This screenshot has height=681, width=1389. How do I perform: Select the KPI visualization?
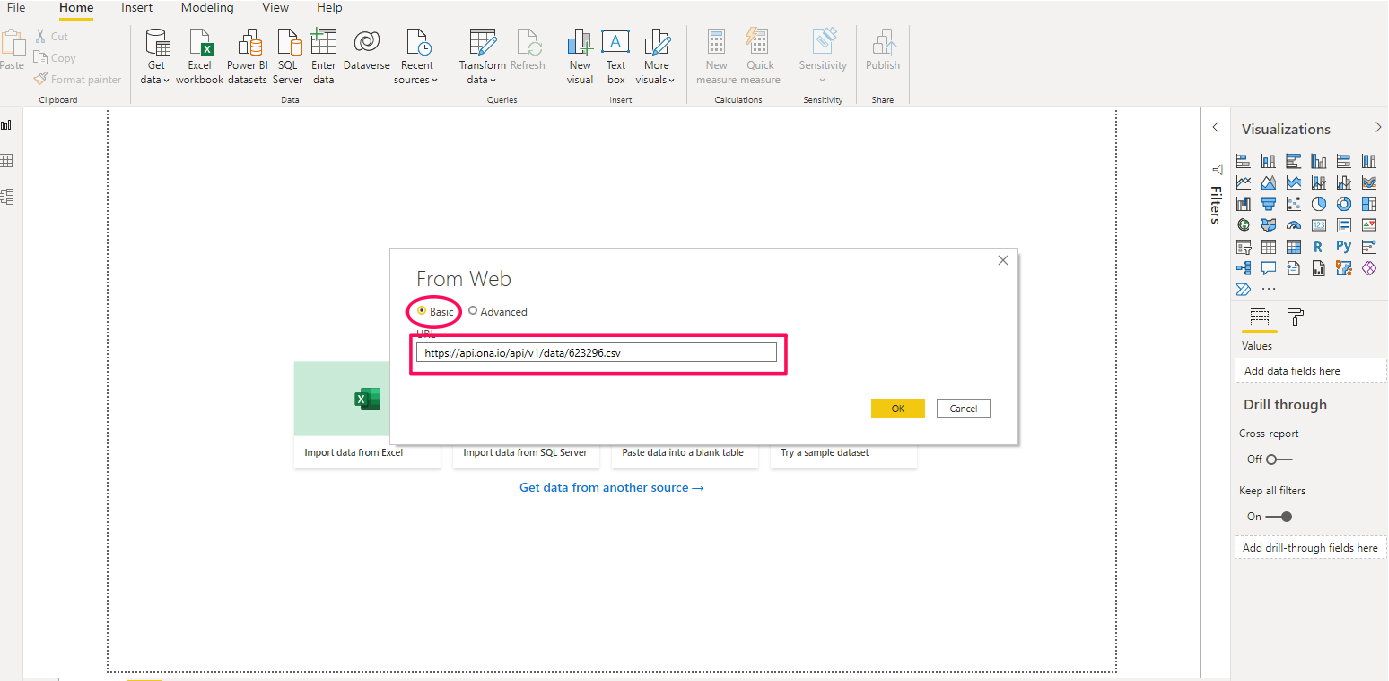click(1369, 225)
